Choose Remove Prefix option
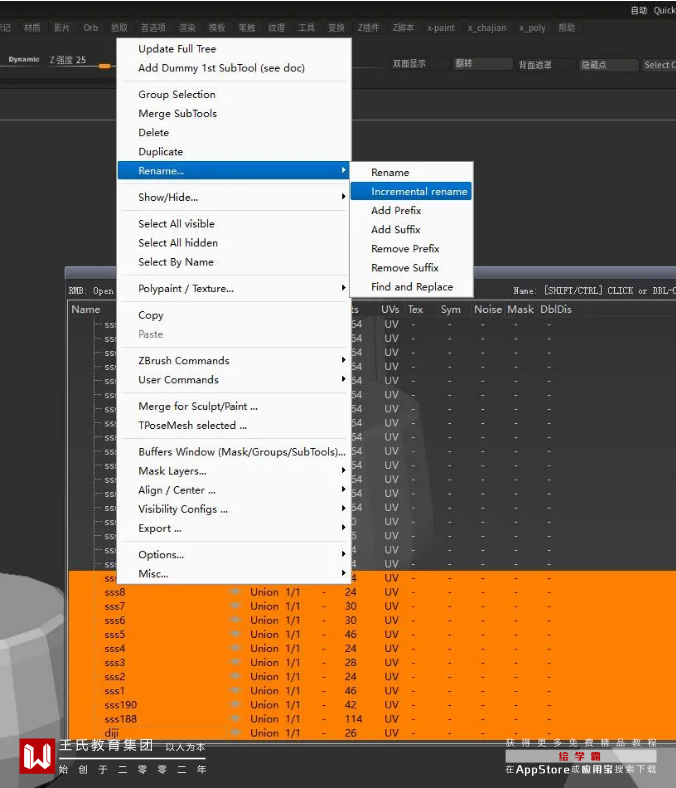Screen dimensions: 676x788 tap(411, 249)
